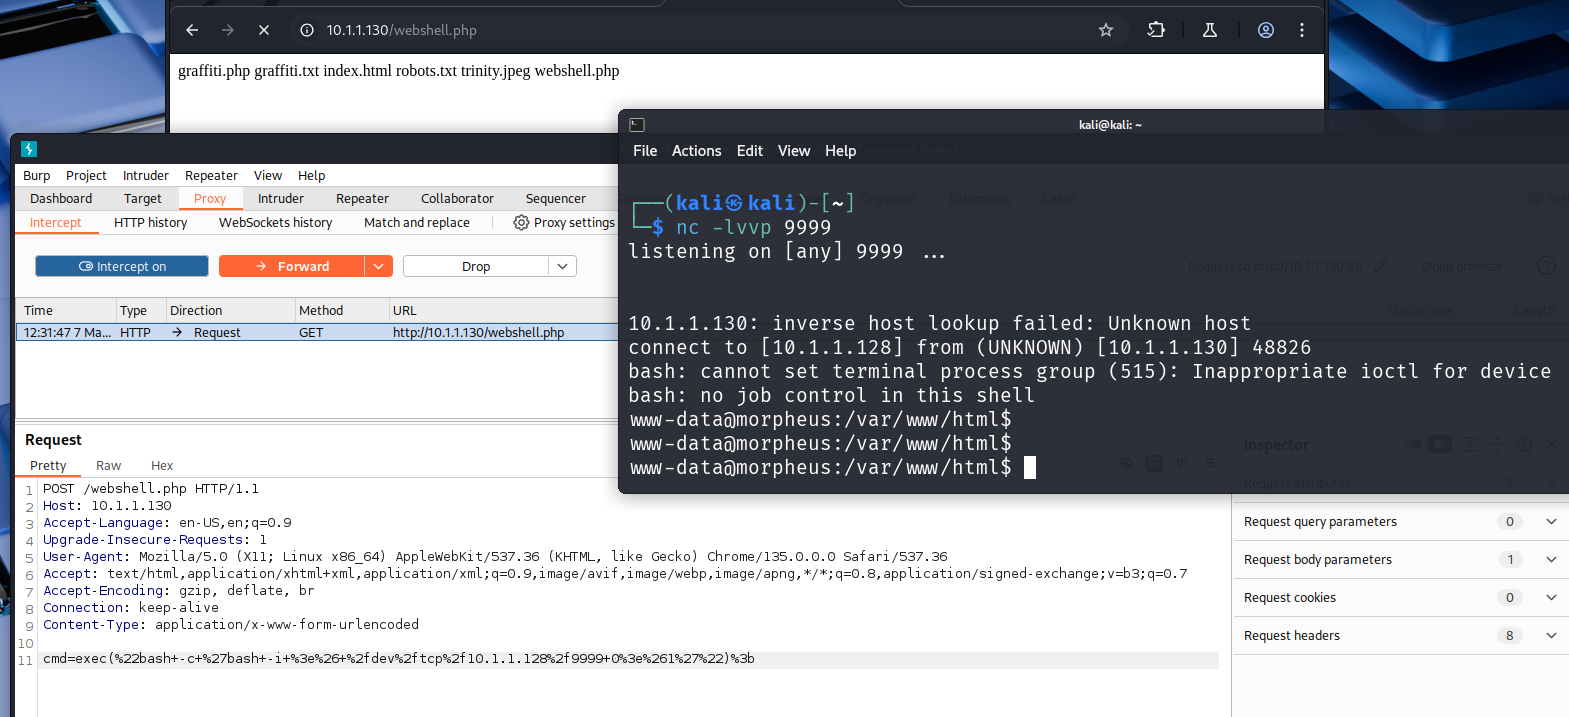This screenshot has height=717, width=1569.
Task: Select the Raw request view tab
Action: (x=108, y=465)
